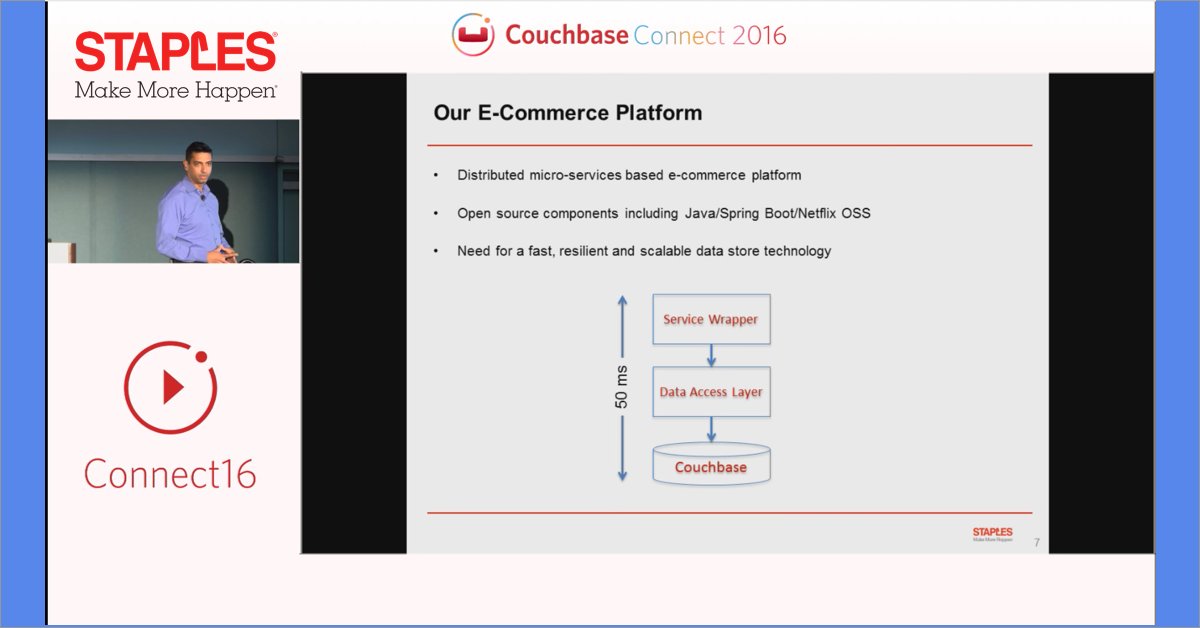
Task: Click the "Connect16" text below play icon
Action: (170, 473)
